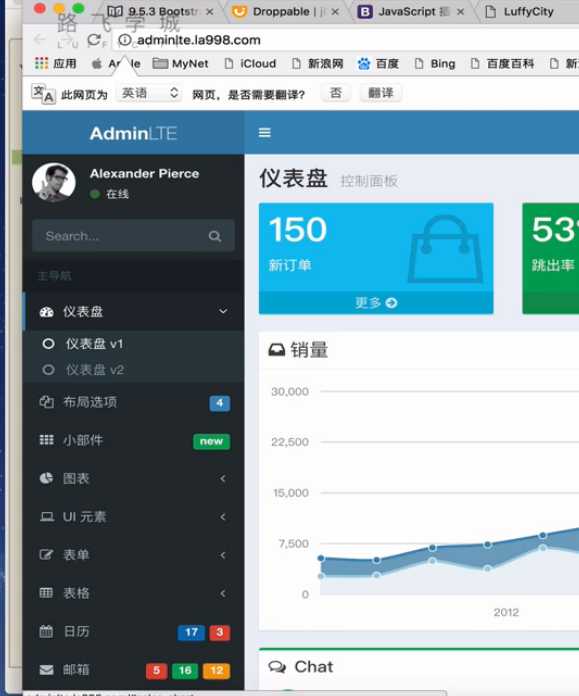
Task: Switch to the JavaScript tab
Action: pyautogui.click(x=411, y=12)
